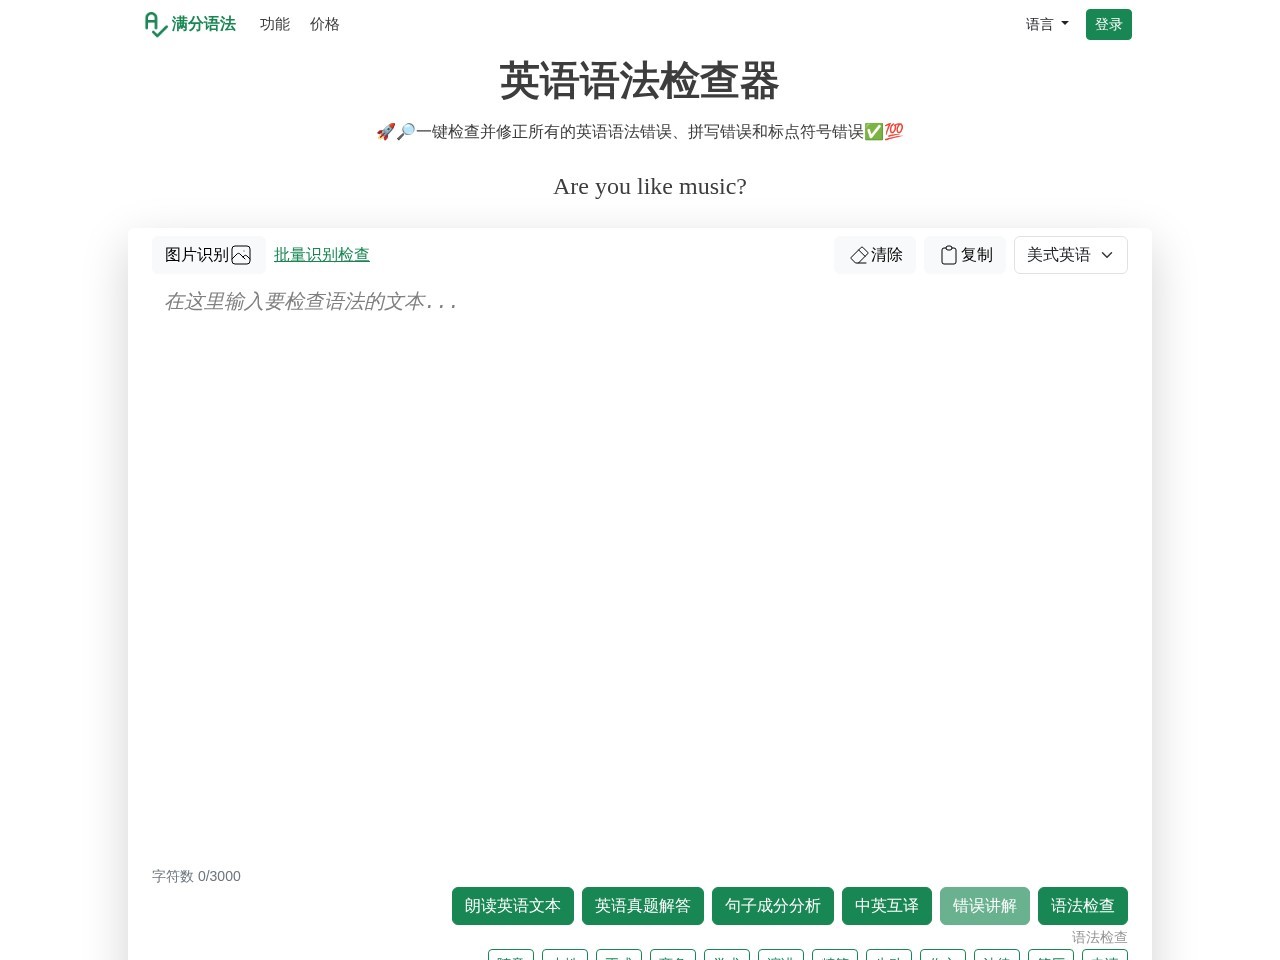
Task: Click the 英语语法检查器 heading
Action: 640,81
